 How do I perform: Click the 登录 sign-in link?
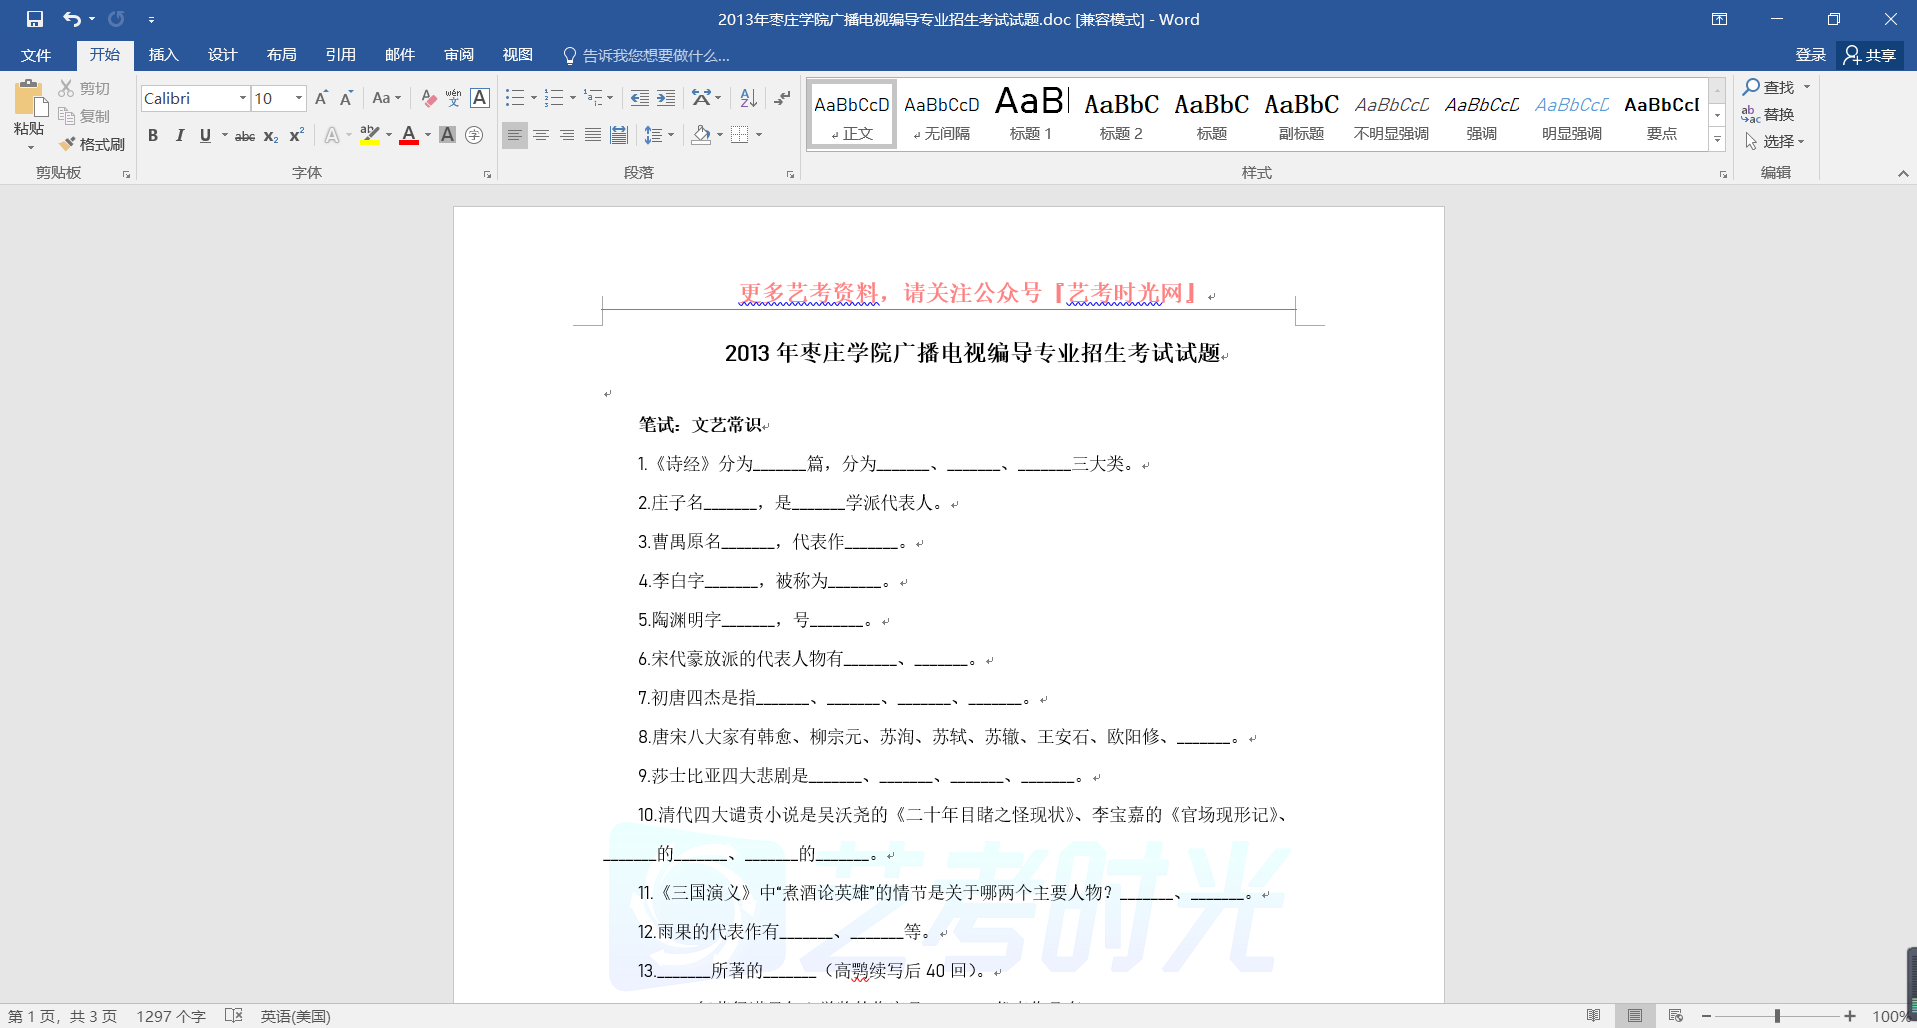[1810, 55]
